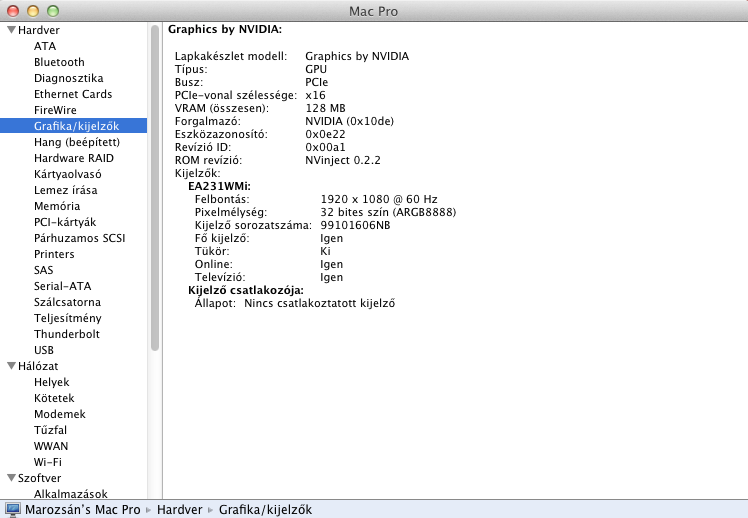
Task: Select Bluetooth in the hardware list
Action: (59, 62)
